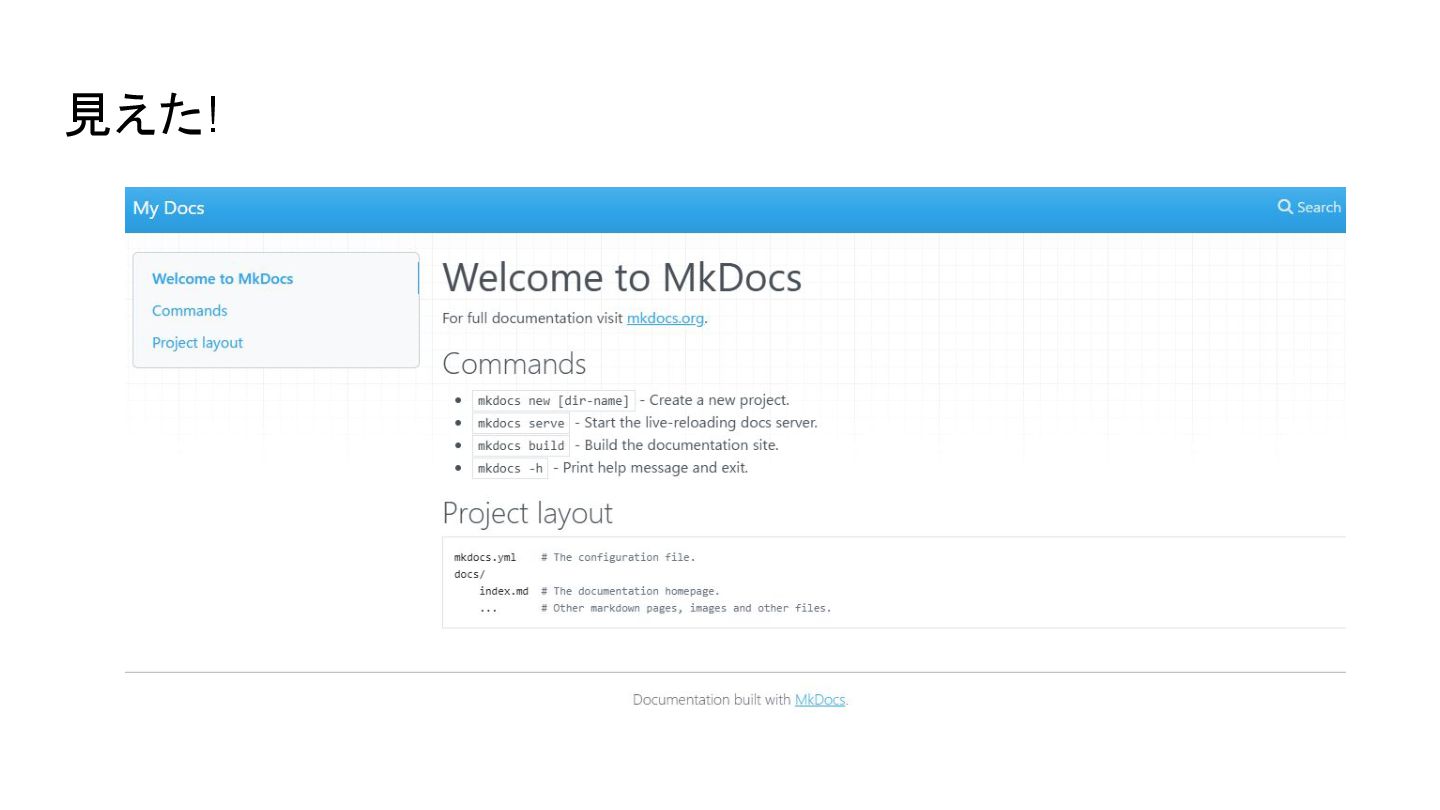Click 'Build the documentation site.' text

pos(681,445)
